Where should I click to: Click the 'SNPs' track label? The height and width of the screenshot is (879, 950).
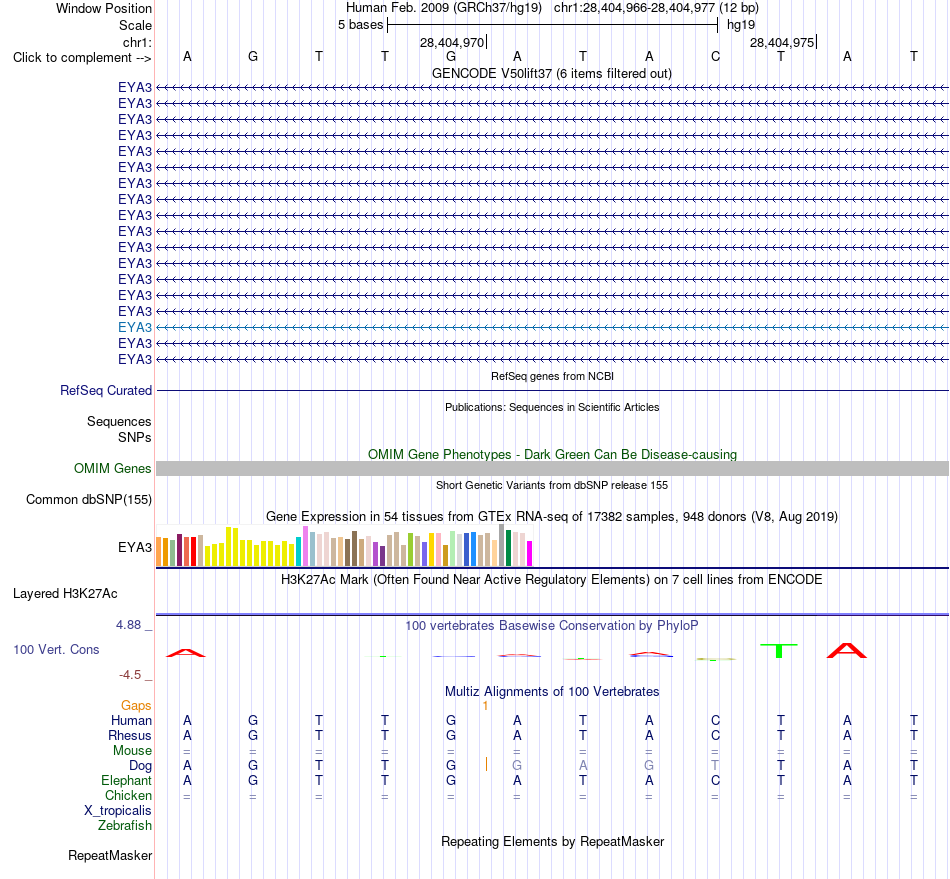[135, 437]
